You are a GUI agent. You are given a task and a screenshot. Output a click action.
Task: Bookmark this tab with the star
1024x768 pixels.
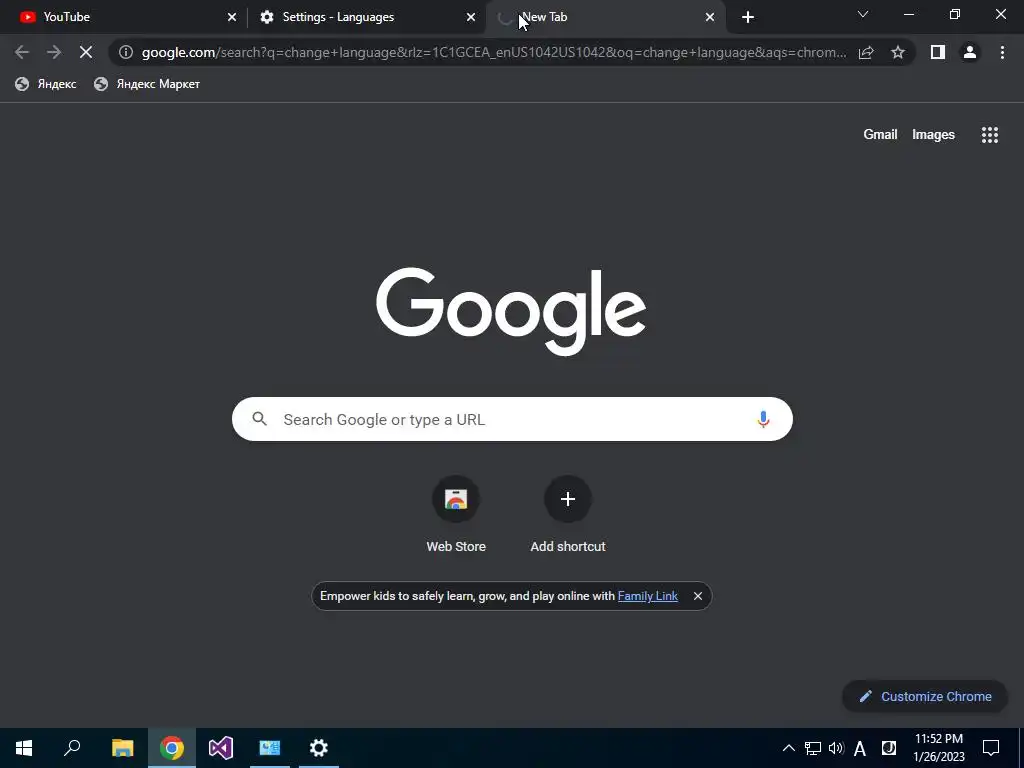click(x=898, y=52)
